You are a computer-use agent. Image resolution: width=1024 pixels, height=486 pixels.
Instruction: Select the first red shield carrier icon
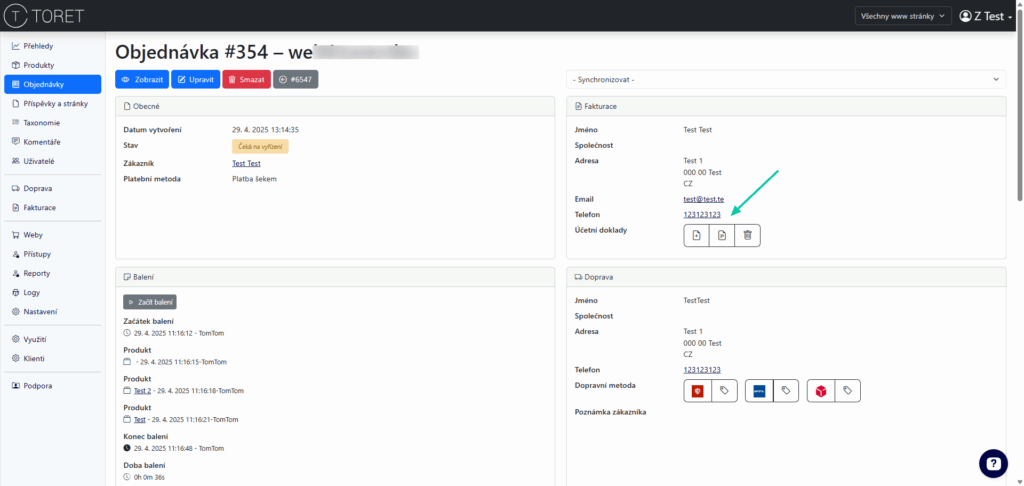(697, 391)
